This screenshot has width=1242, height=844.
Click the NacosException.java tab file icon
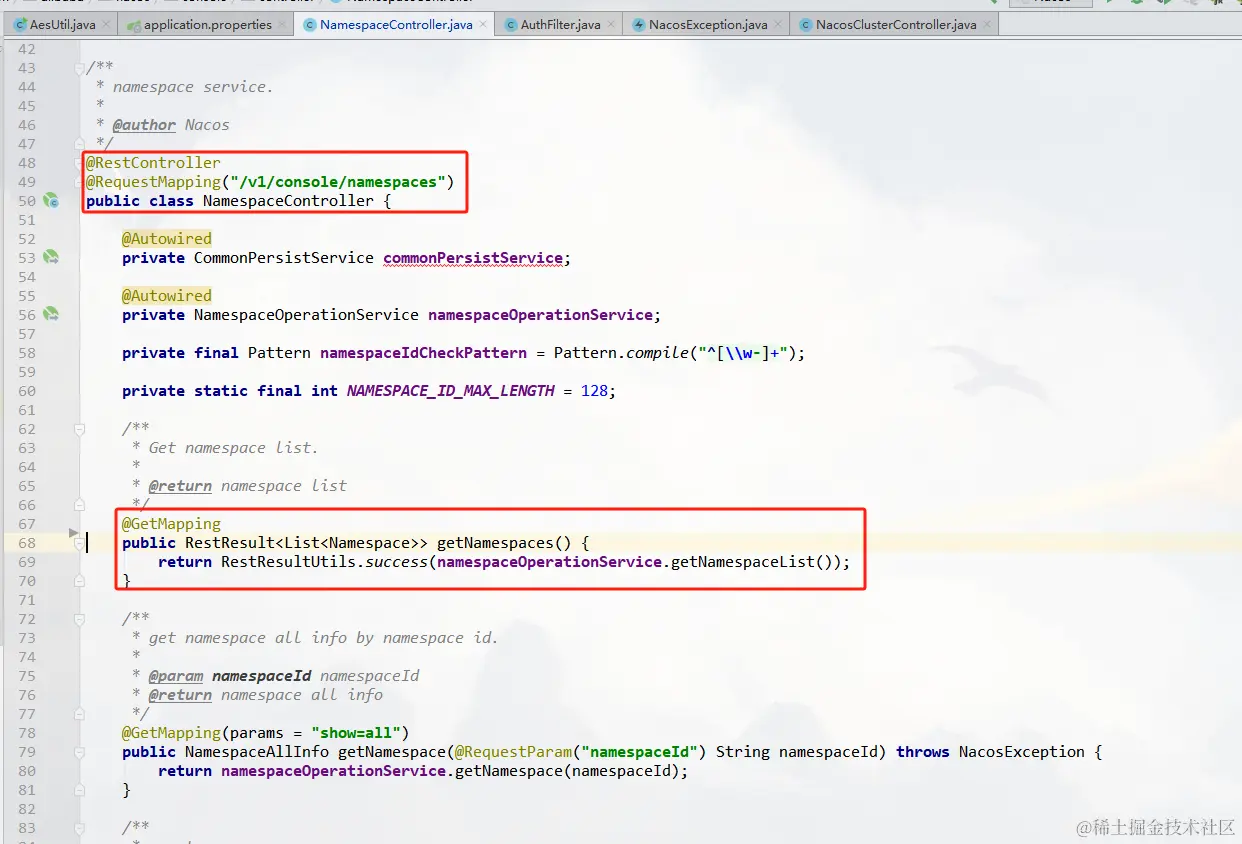tap(639, 24)
